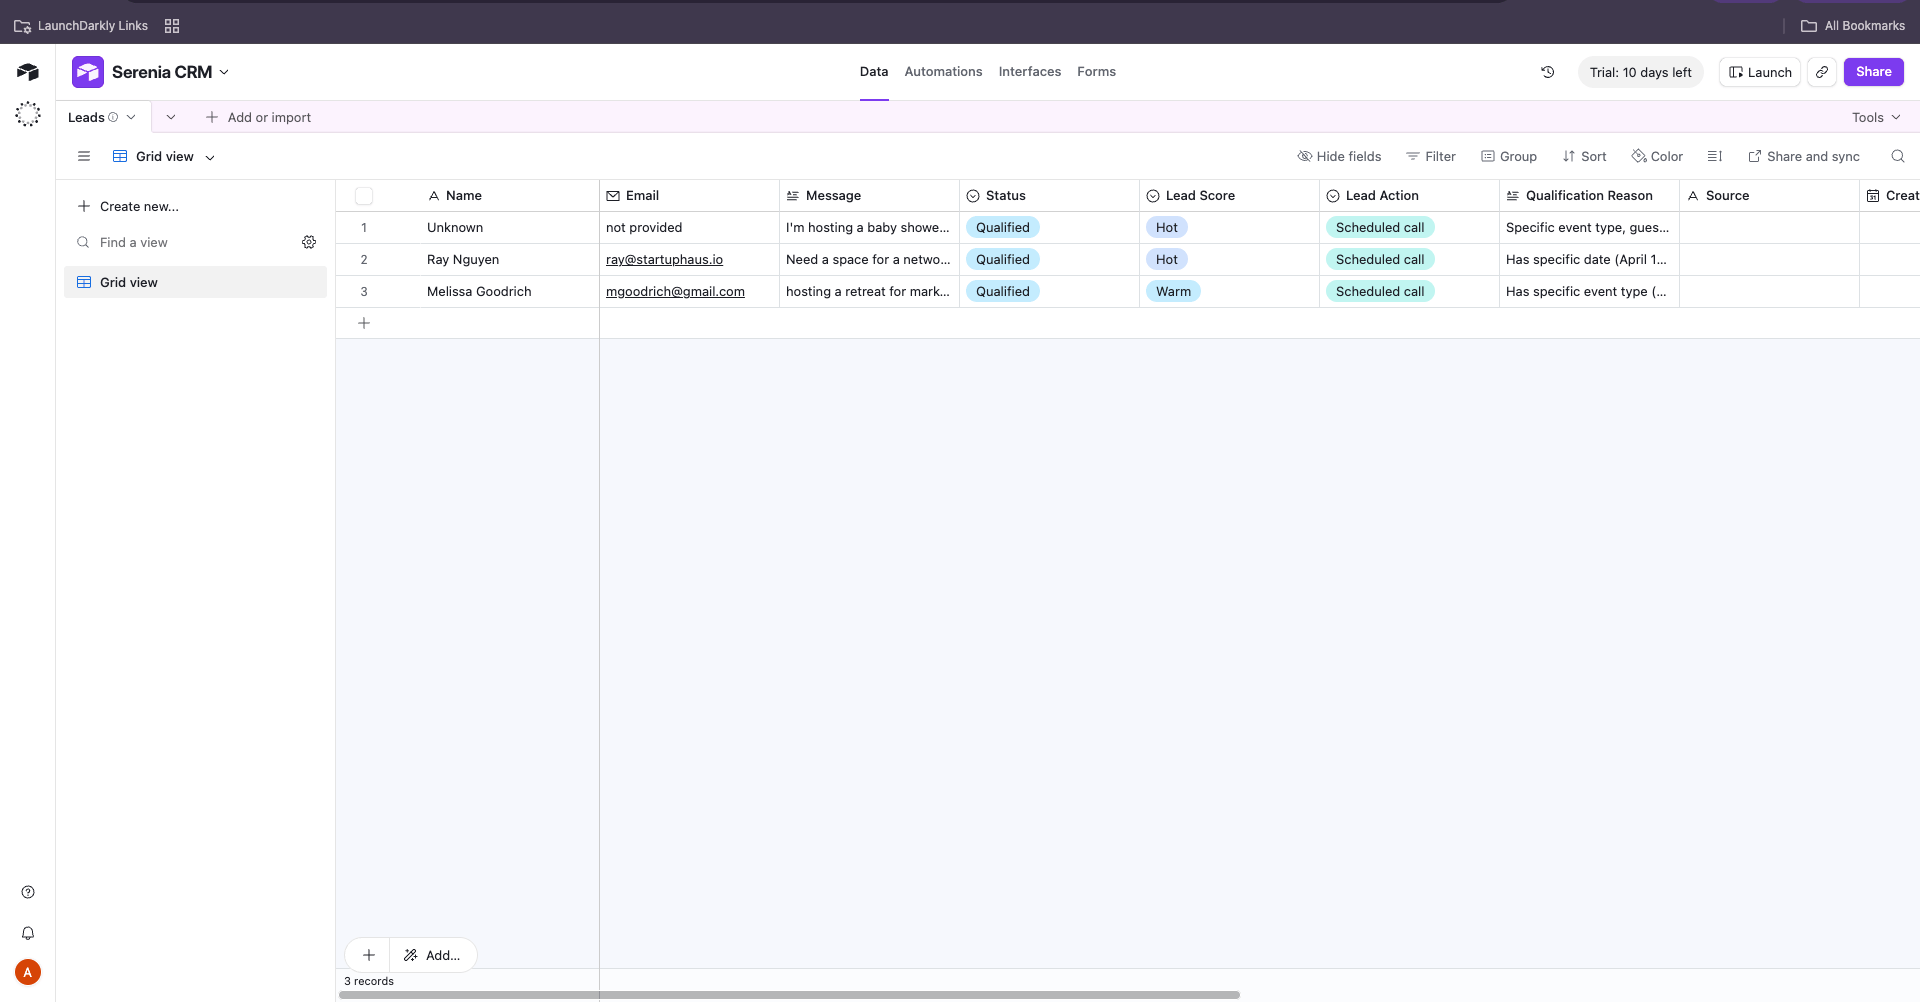Open bookmarks apps grid icon
1920x1002 pixels.
172,26
